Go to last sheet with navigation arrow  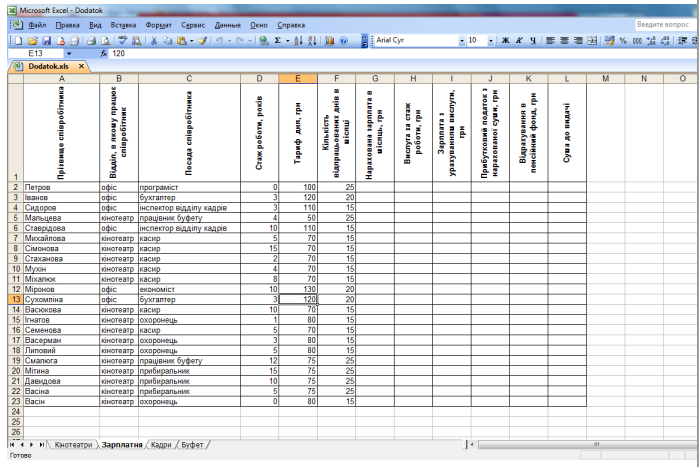(x=41, y=445)
